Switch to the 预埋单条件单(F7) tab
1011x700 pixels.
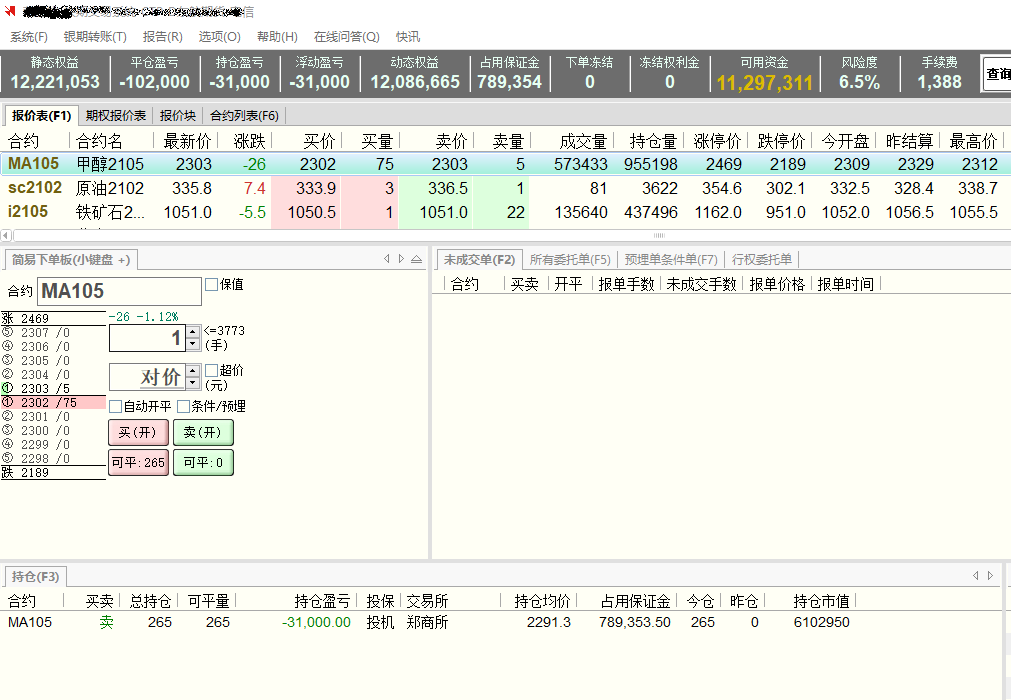pyautogui.click(x=671, y=260)
